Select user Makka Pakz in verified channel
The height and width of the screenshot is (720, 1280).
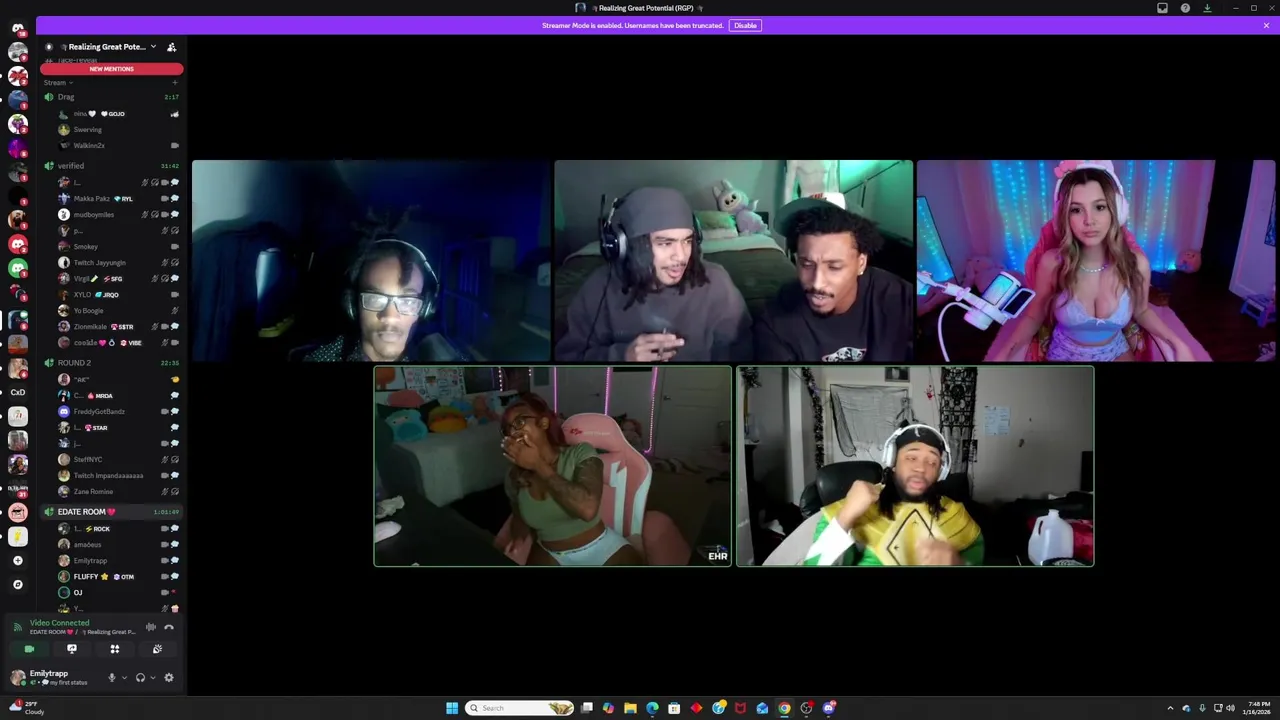coord(117,198)
